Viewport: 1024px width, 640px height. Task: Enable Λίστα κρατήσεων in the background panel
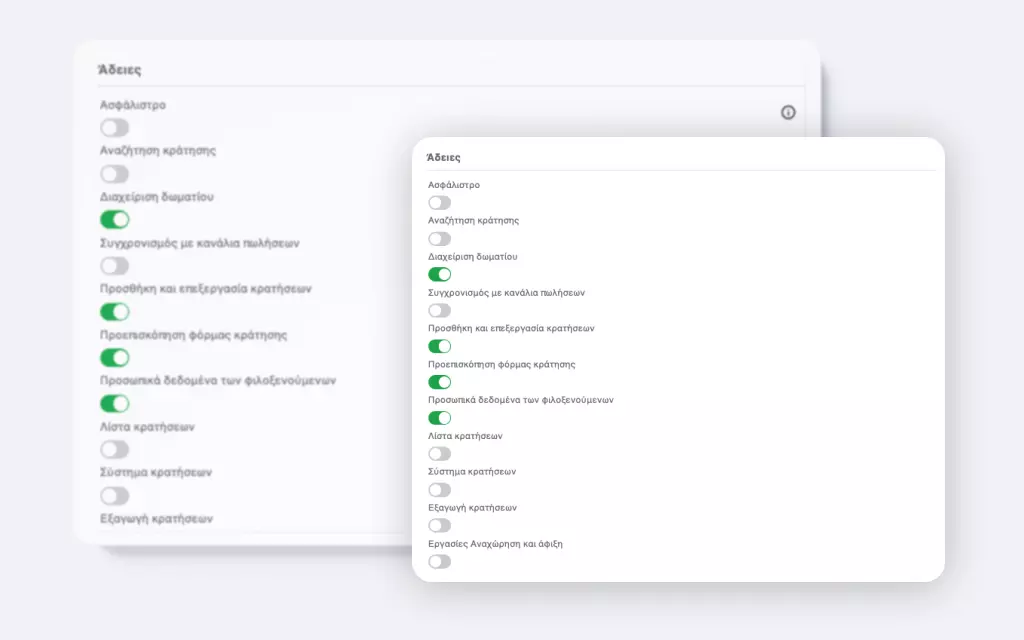pos(115,450)
